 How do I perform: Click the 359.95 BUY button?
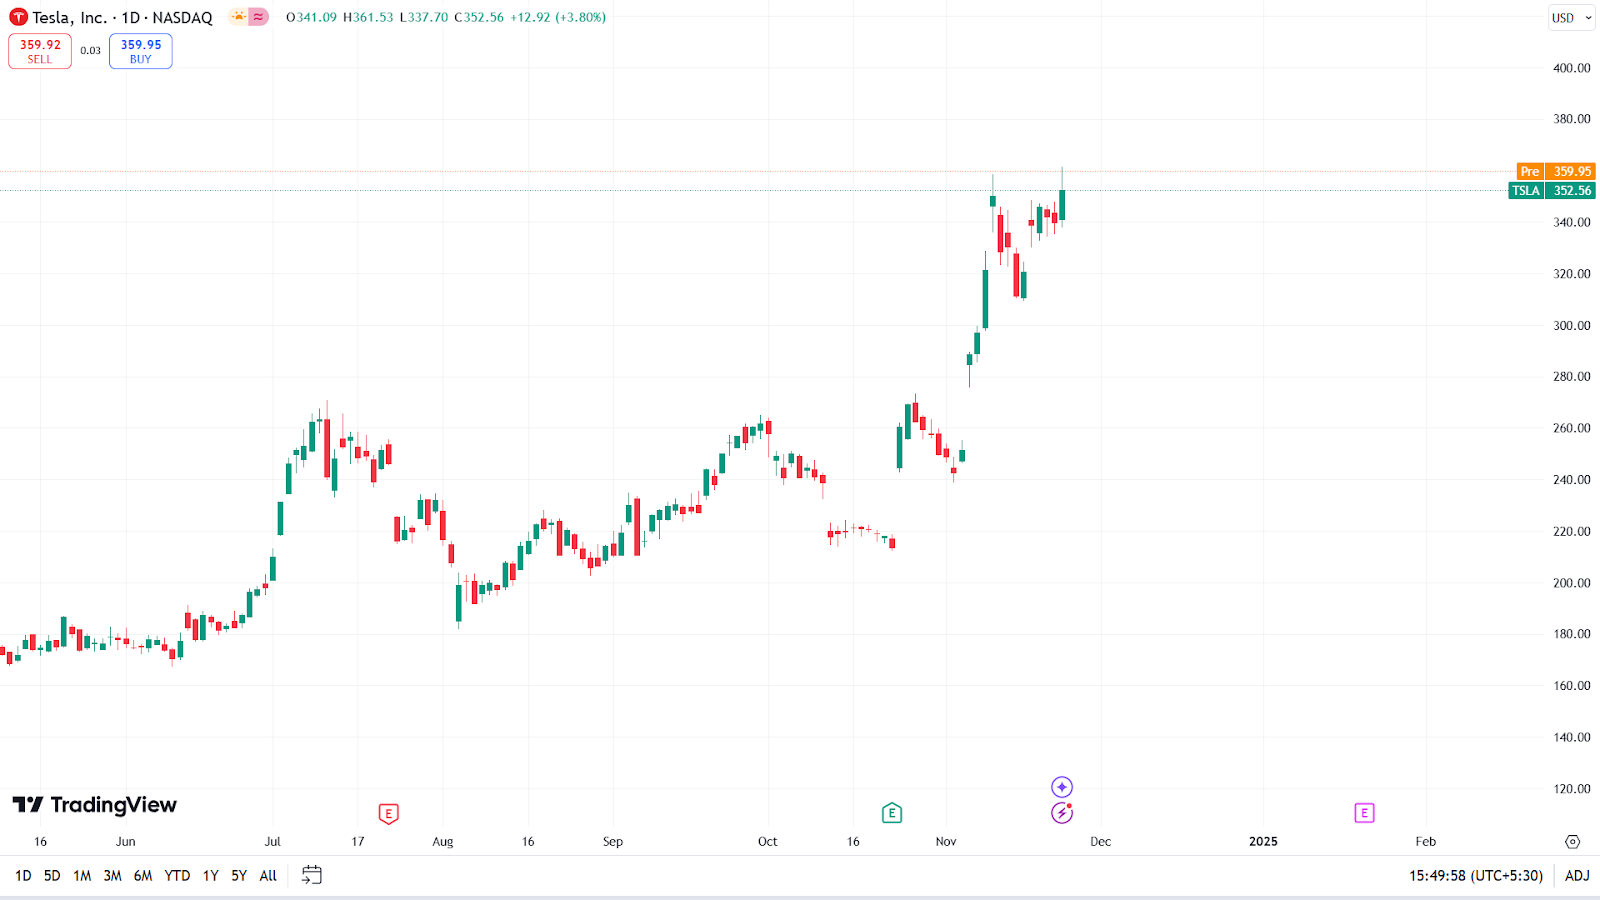click(141, 51)
